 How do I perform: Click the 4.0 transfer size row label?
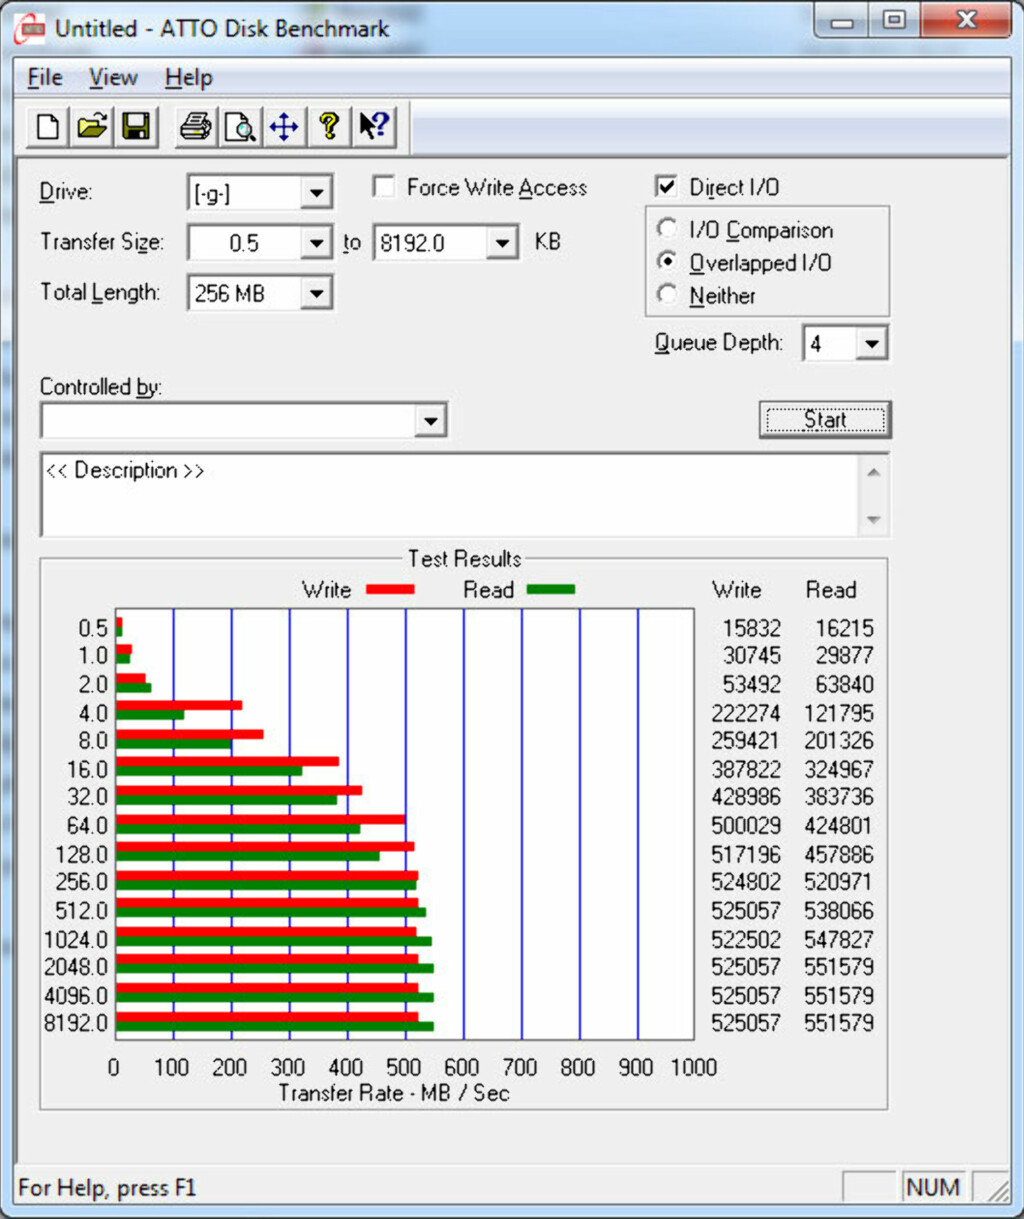(x=93, y=713)
